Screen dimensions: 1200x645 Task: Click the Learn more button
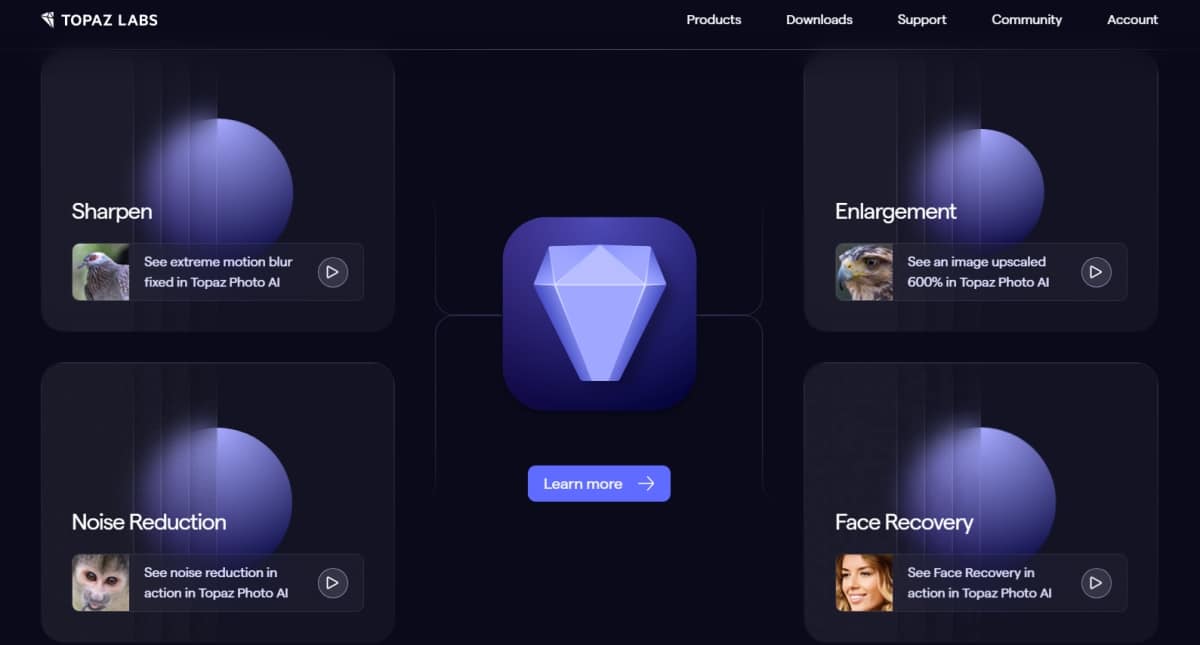[599, 484]
